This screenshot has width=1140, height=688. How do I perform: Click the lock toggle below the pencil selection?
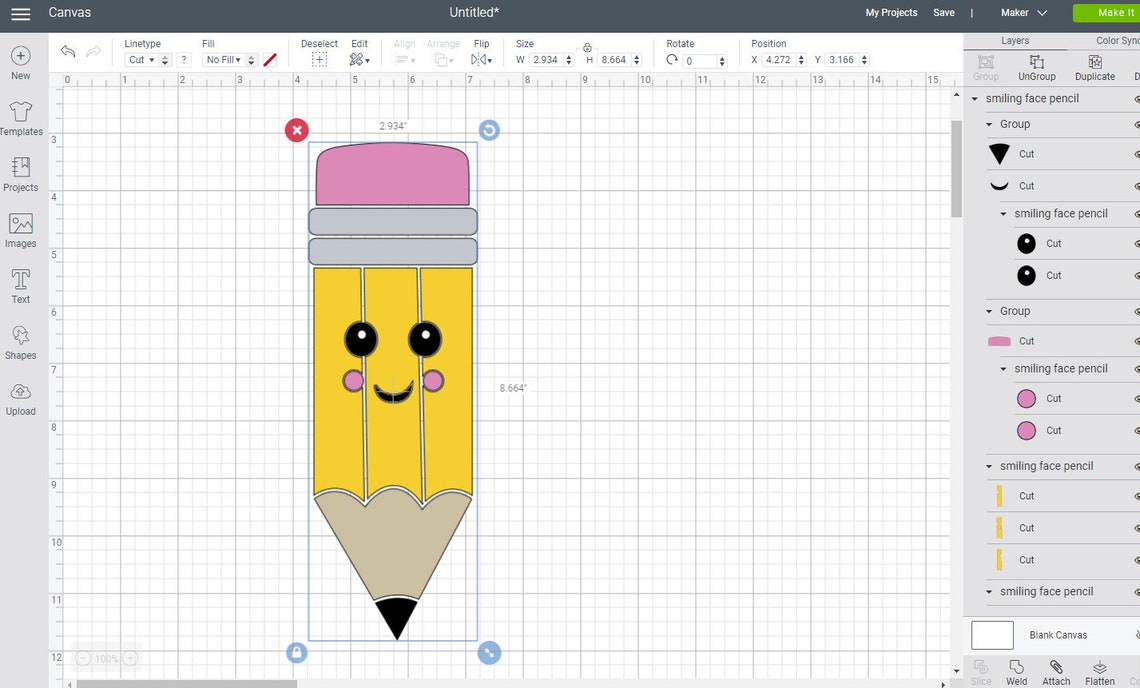coord(296,652)
